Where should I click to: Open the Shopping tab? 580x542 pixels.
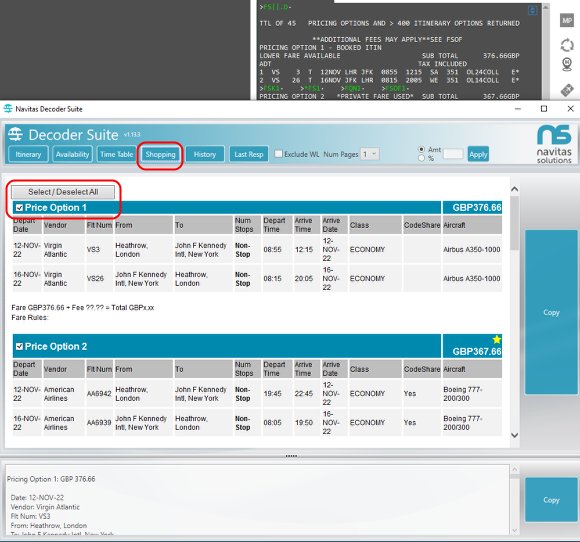[x=160, y=154]
